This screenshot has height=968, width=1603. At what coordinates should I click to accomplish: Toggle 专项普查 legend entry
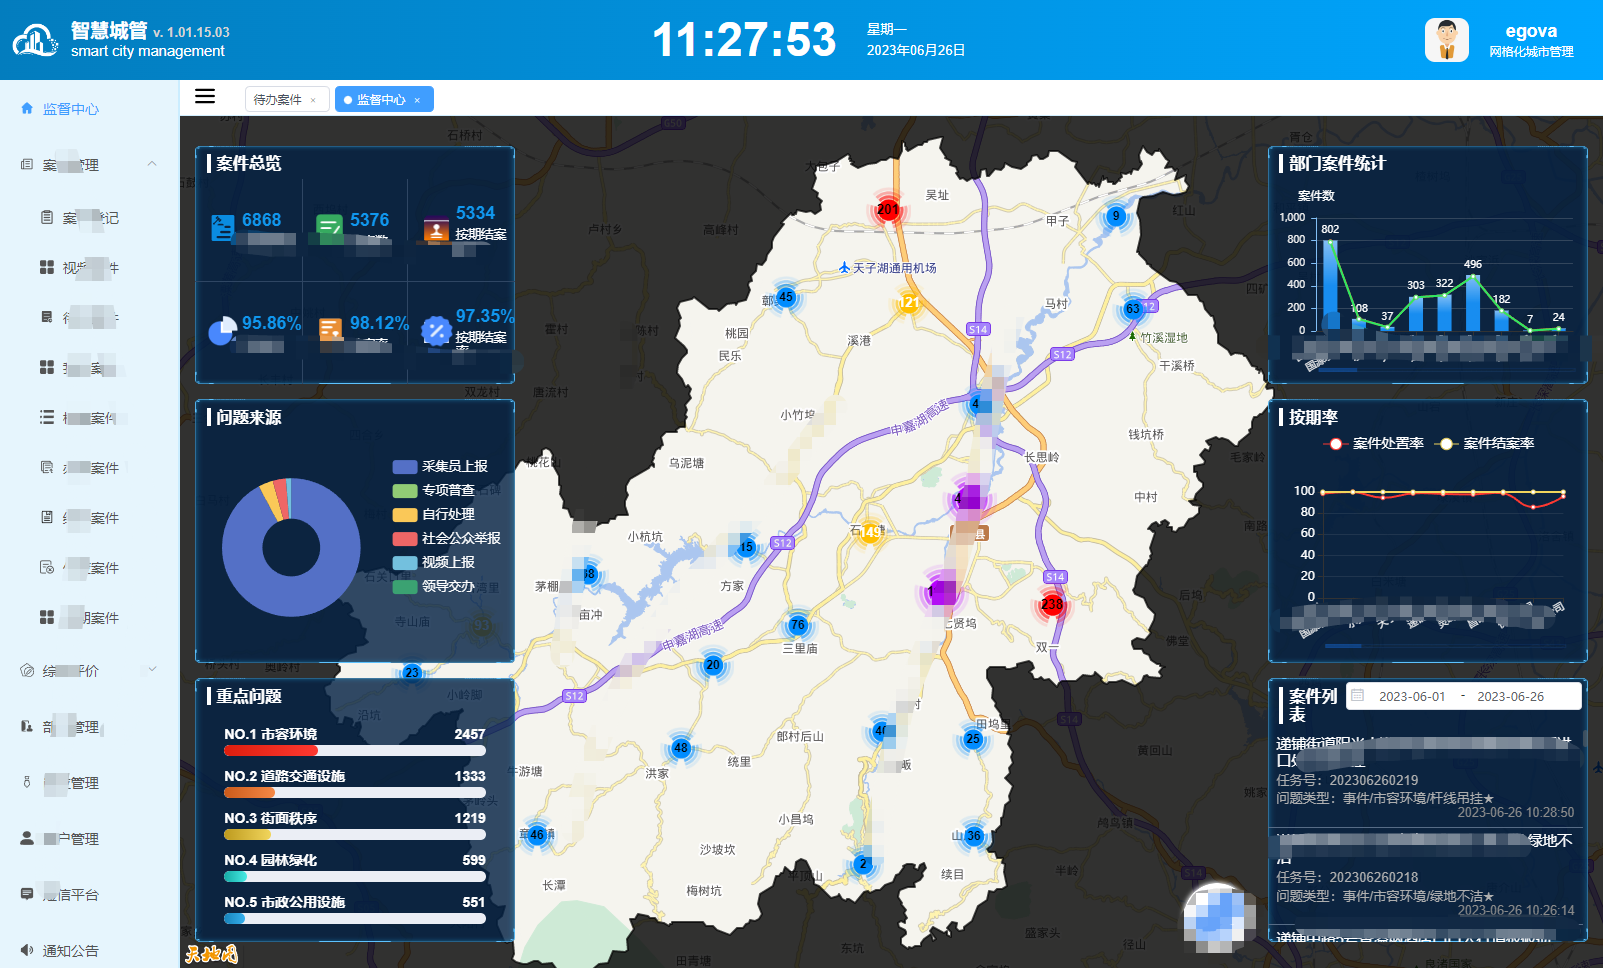click(434, 490)
